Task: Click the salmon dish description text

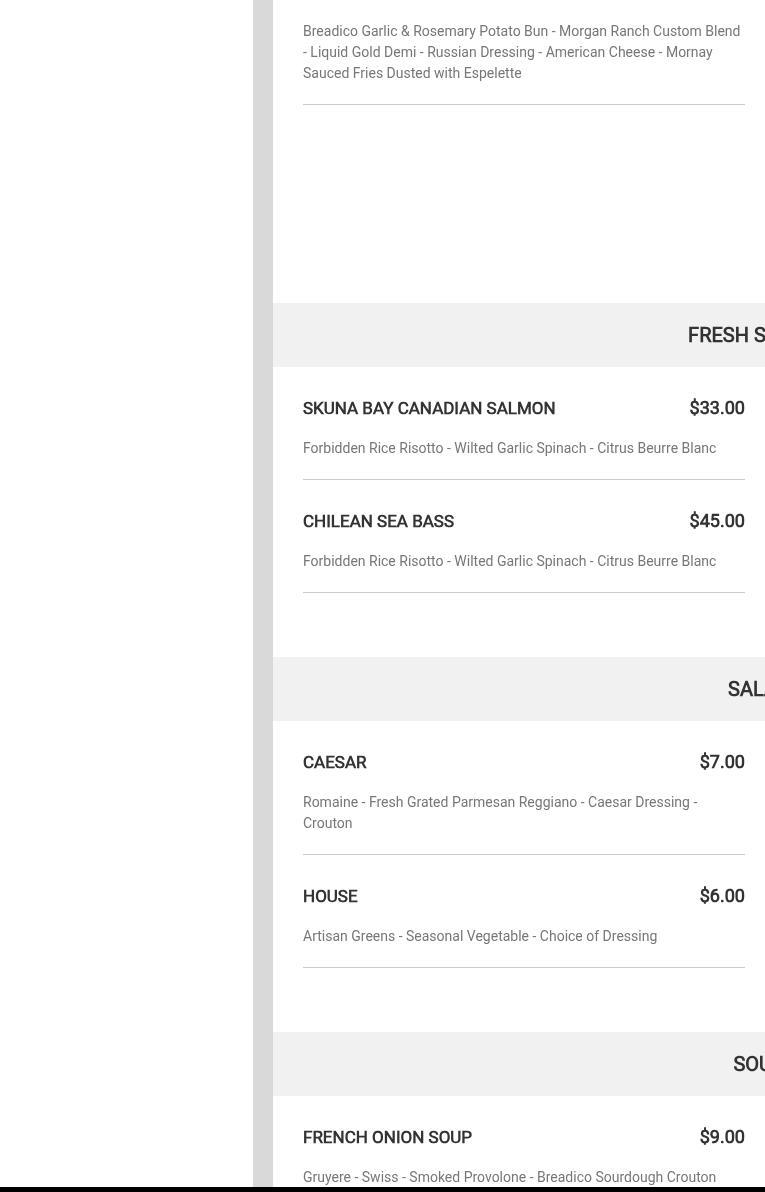Action: pyautogui.click(x=509, y=448)
